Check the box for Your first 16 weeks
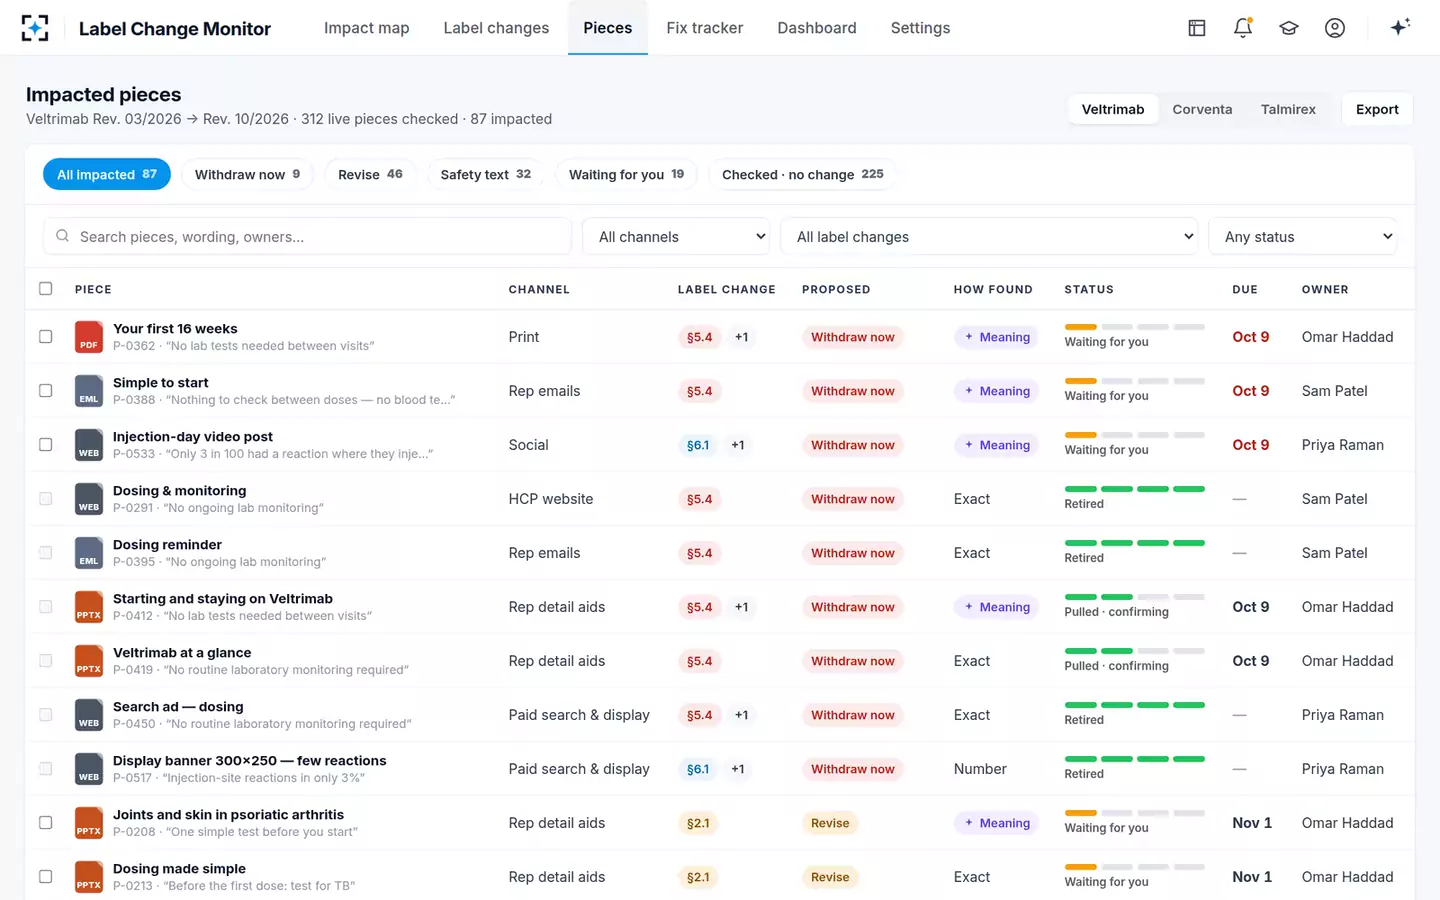The image size is (1440, 900). click(46, 337)
